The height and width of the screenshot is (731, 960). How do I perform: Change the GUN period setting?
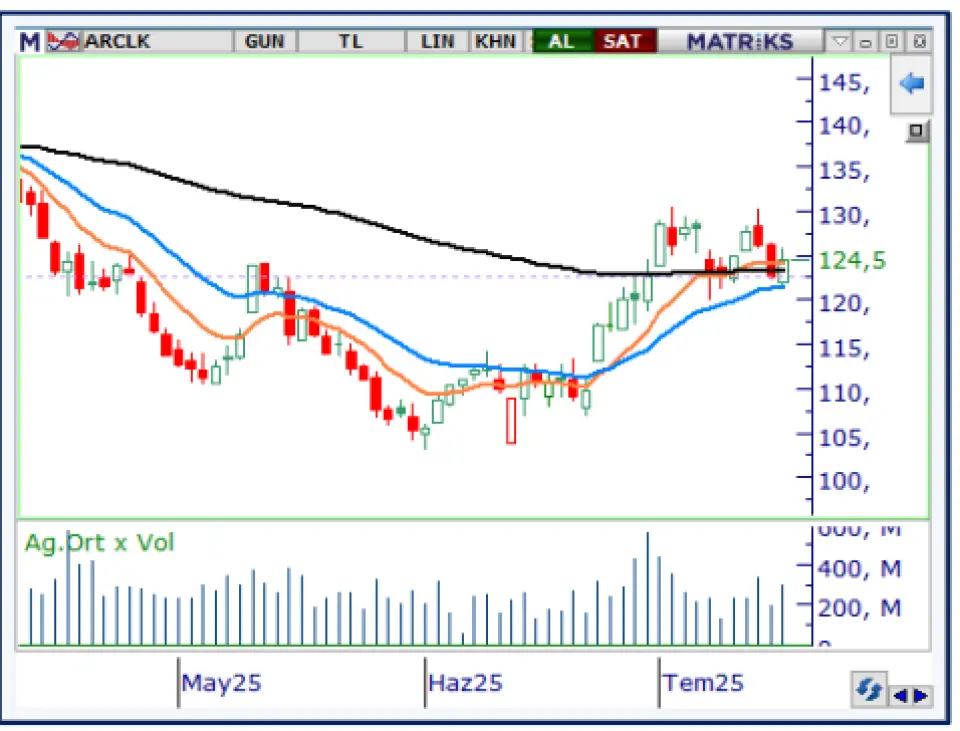(x=264, y=42)
